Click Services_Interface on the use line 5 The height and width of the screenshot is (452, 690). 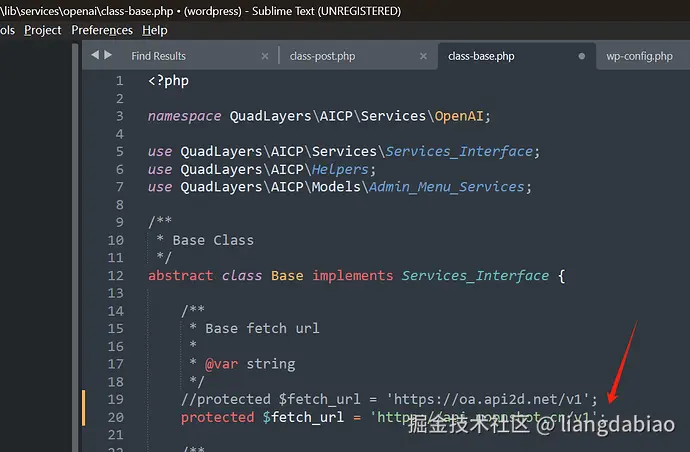coord(459,152)
